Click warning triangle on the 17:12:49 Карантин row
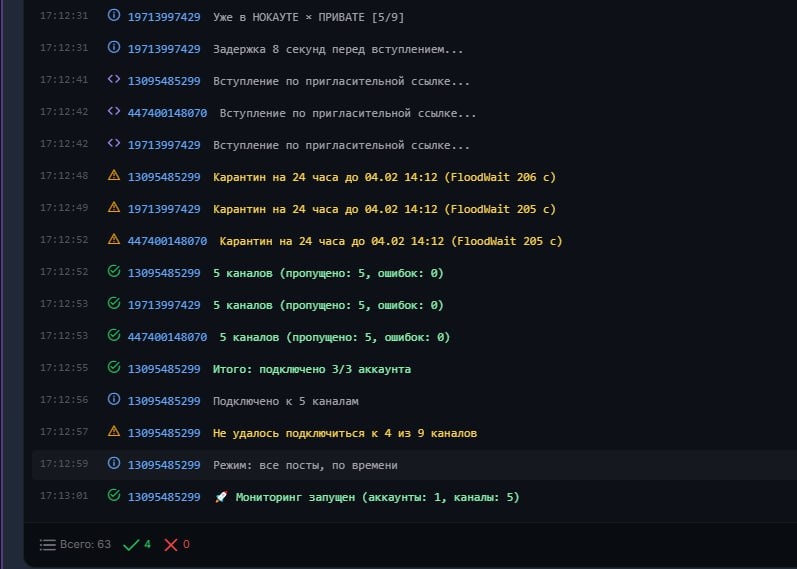Screen dimensions: 797x569 tap(114, 207)
